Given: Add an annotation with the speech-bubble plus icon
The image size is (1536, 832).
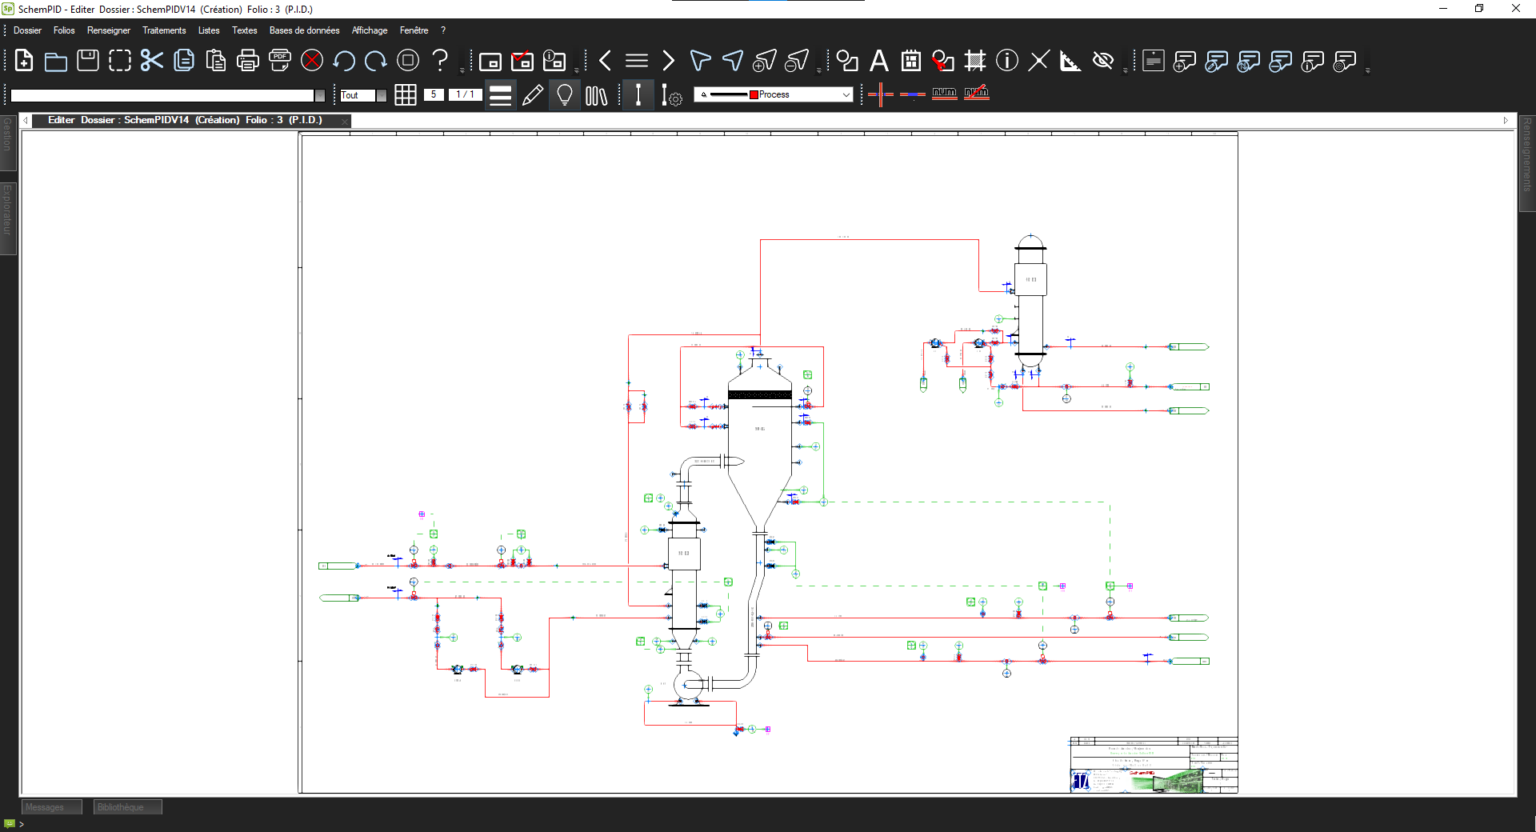Looking at the screenshot, I should click(x=1183, y=60).
